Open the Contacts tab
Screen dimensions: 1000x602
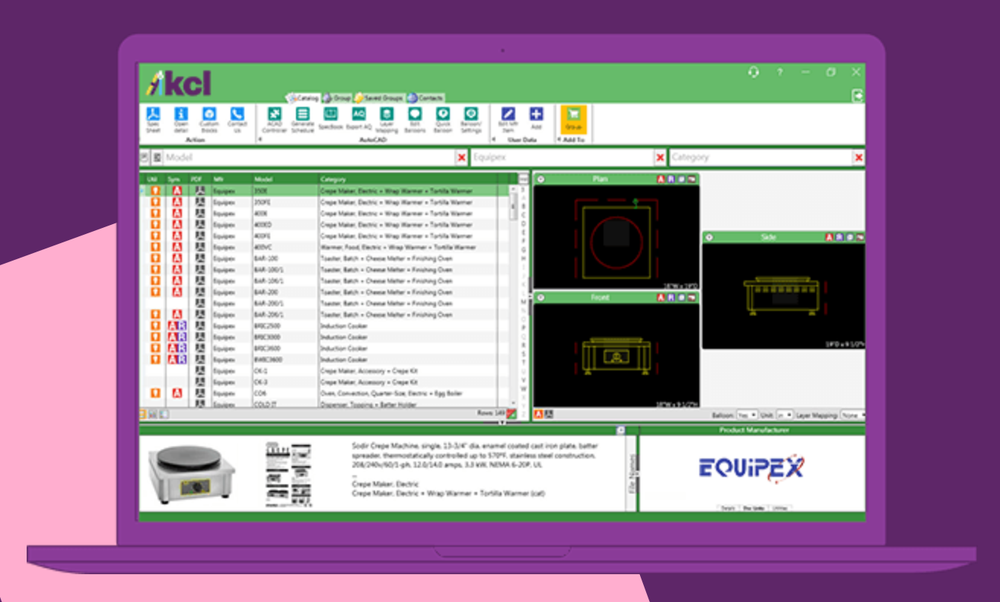[428, 98]
